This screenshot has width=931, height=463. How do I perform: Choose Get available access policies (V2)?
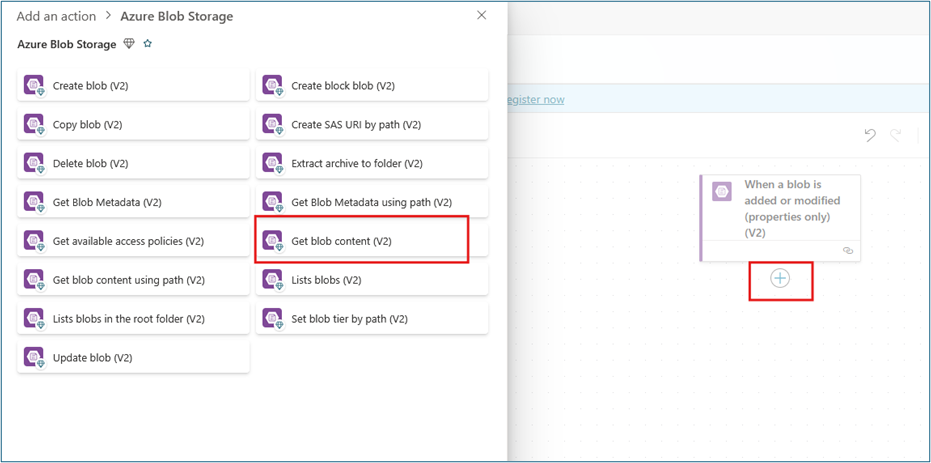coord(133,241)
